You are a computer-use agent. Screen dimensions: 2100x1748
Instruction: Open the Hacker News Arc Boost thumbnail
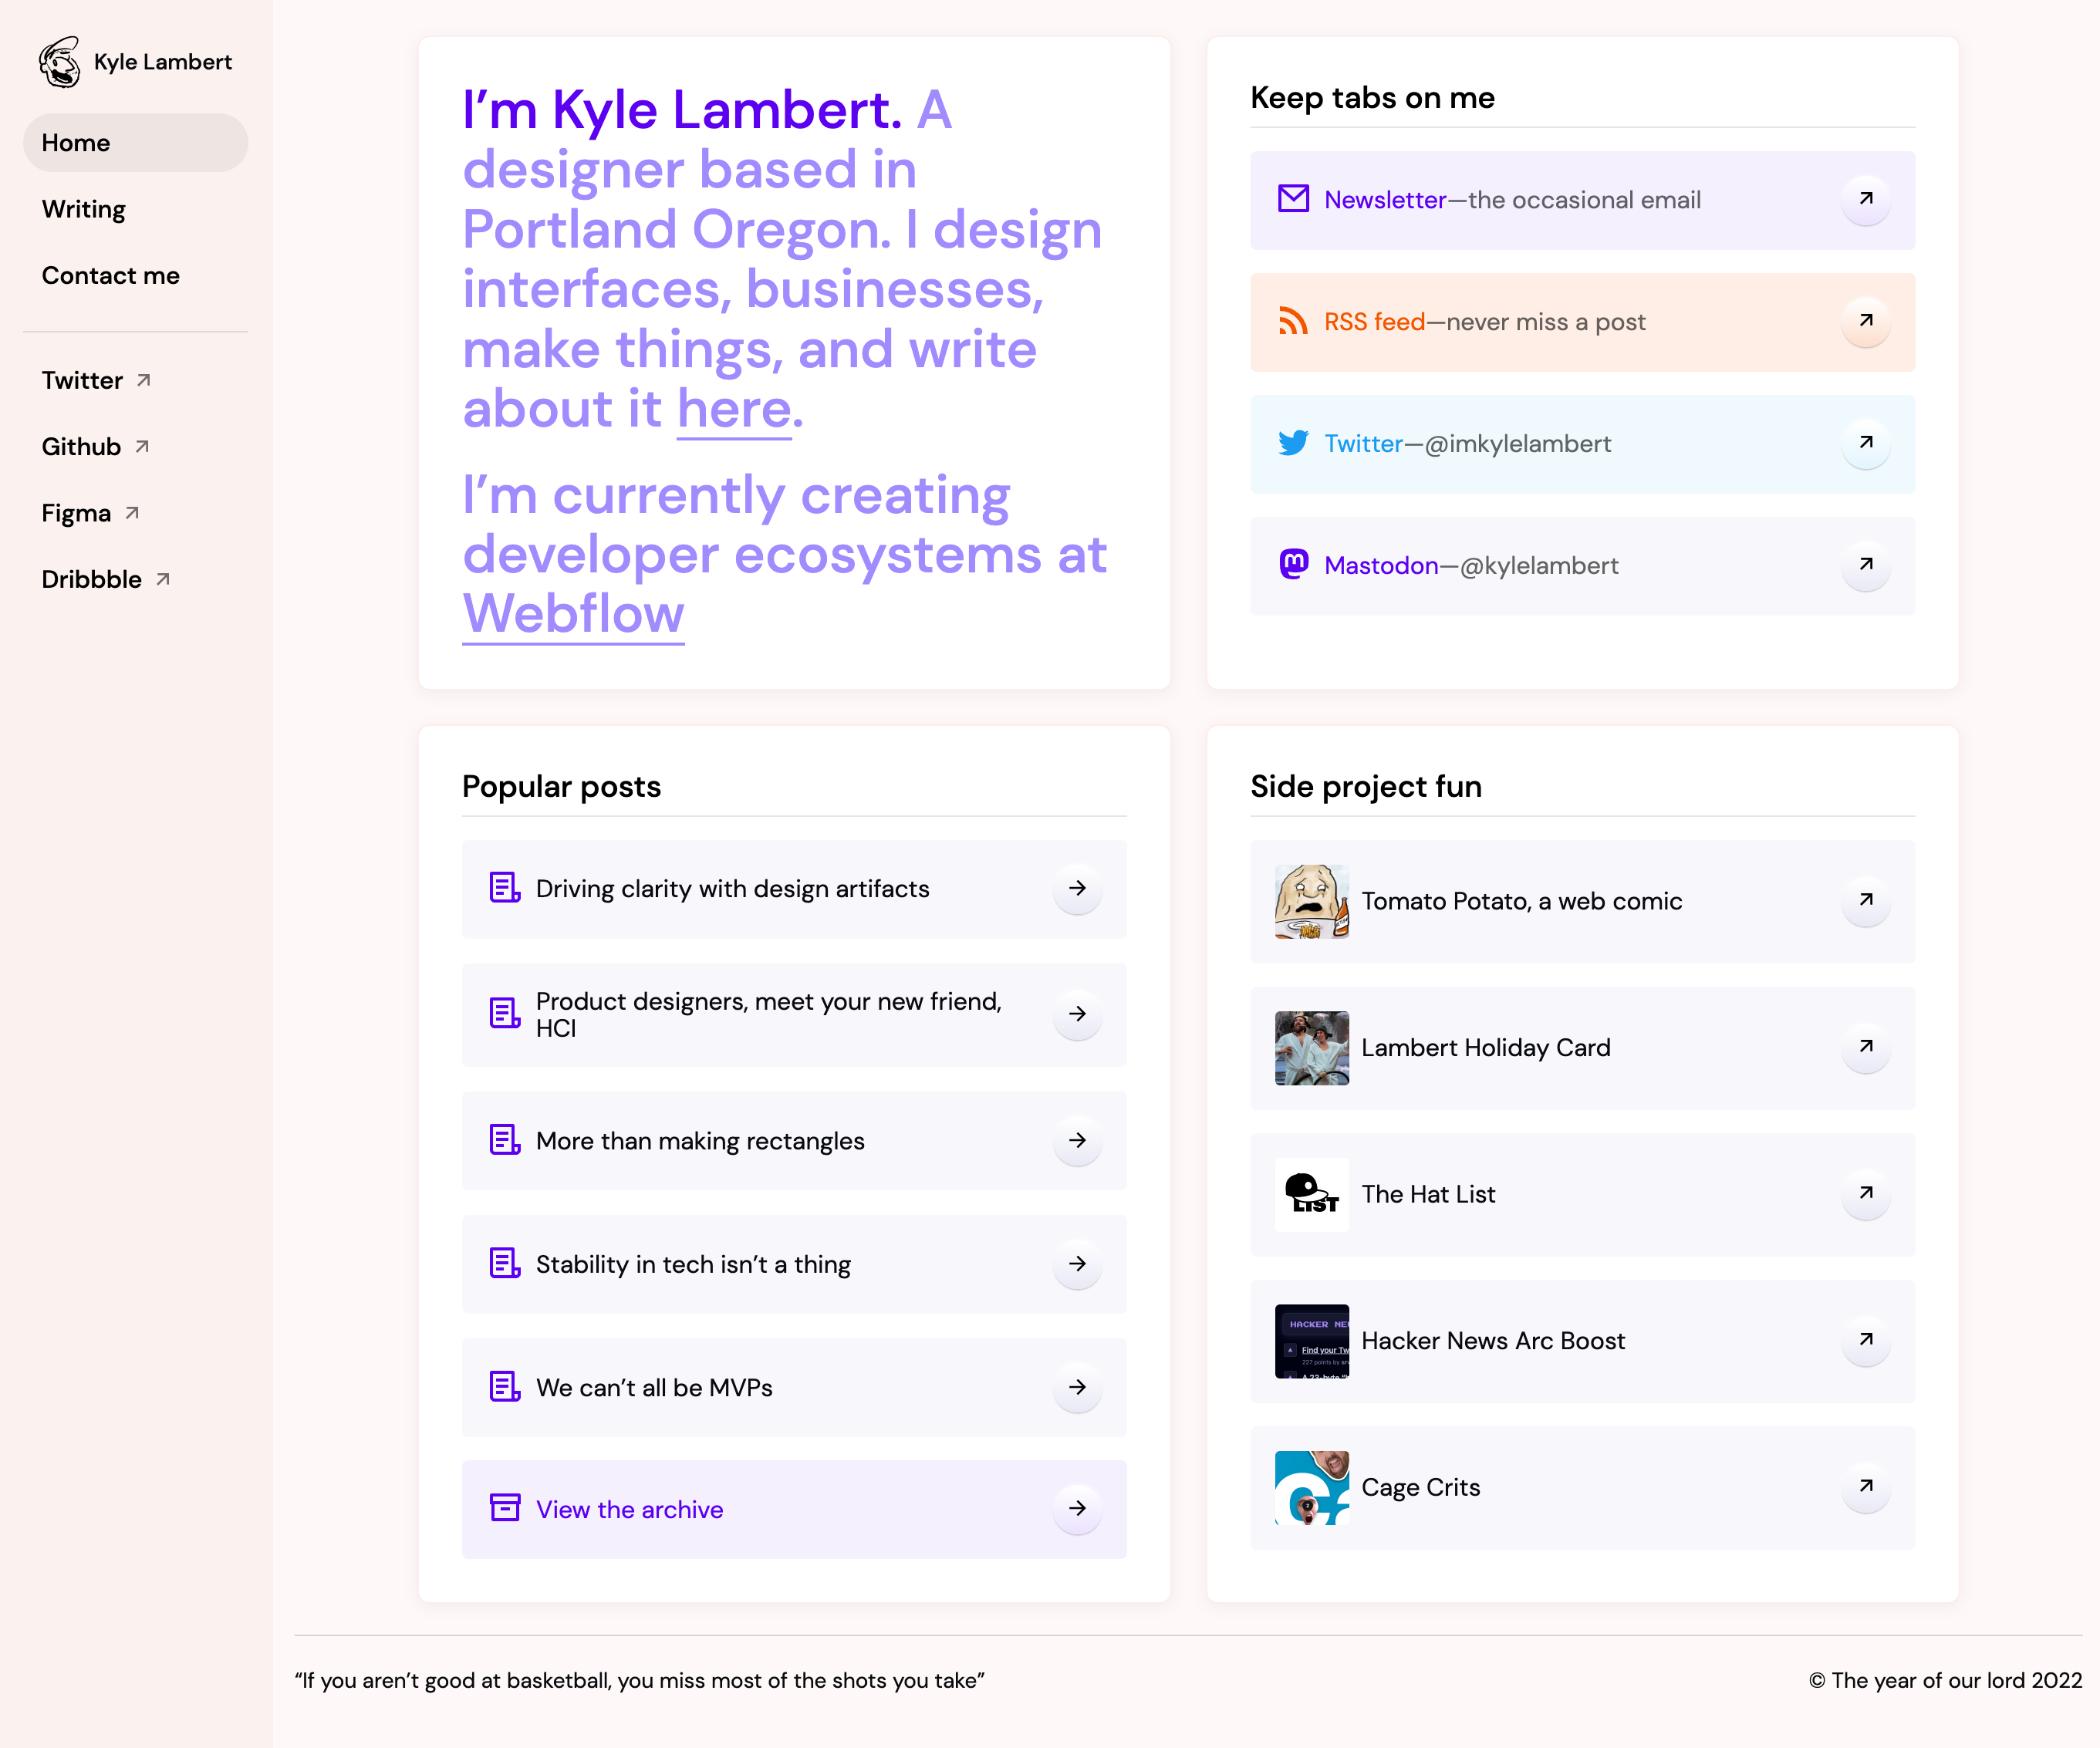tap(1311, 1341)
